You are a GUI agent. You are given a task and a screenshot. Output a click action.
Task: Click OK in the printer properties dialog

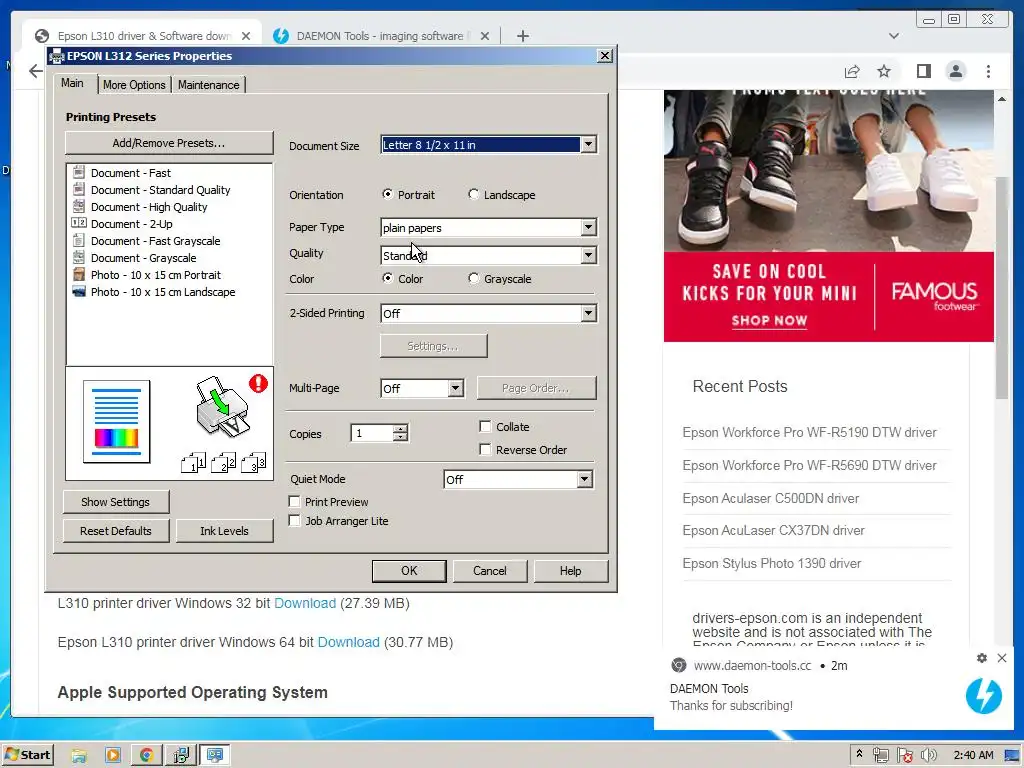click(x=409, y=571)
